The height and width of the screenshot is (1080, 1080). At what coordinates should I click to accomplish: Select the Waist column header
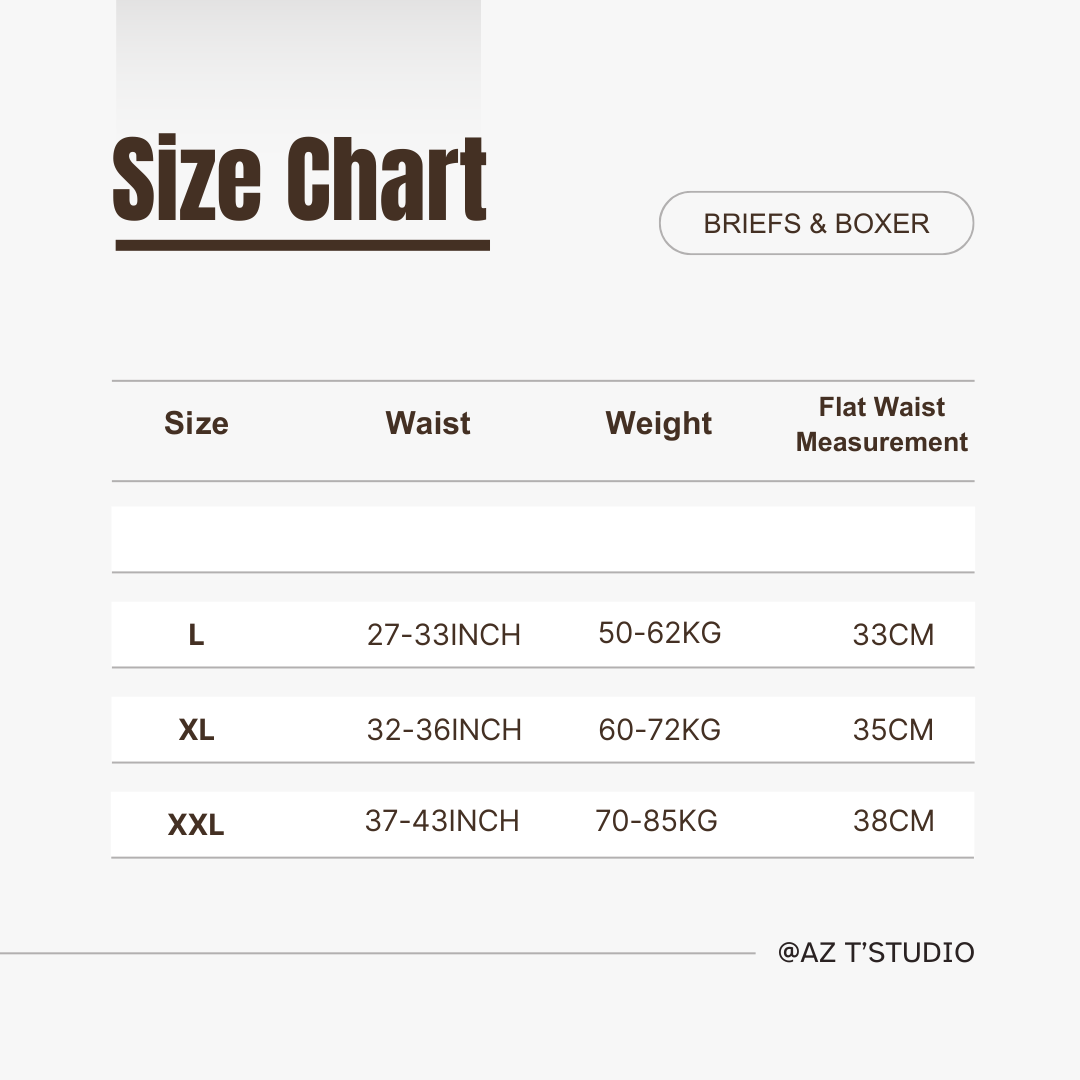coord(428,423)
